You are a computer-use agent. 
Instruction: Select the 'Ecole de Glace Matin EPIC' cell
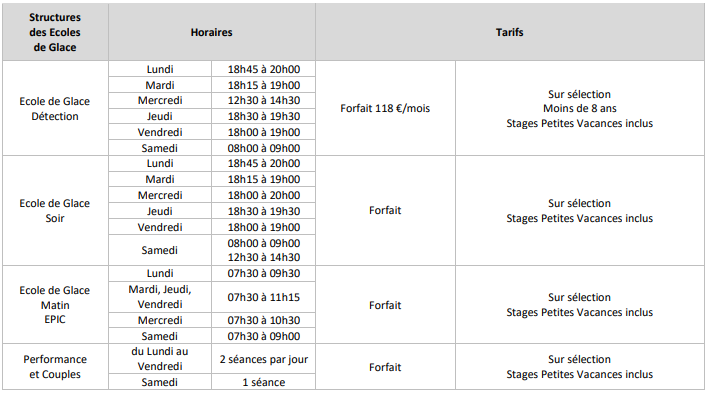(55, 305)
